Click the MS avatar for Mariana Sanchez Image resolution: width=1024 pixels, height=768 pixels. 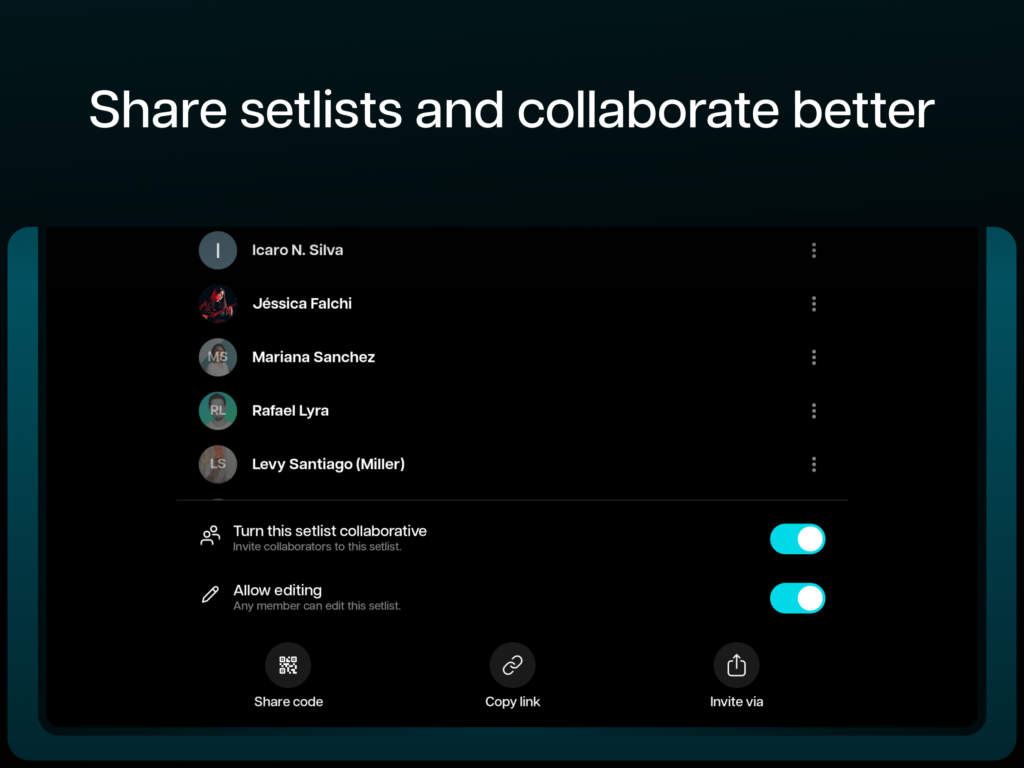point(218,357)
